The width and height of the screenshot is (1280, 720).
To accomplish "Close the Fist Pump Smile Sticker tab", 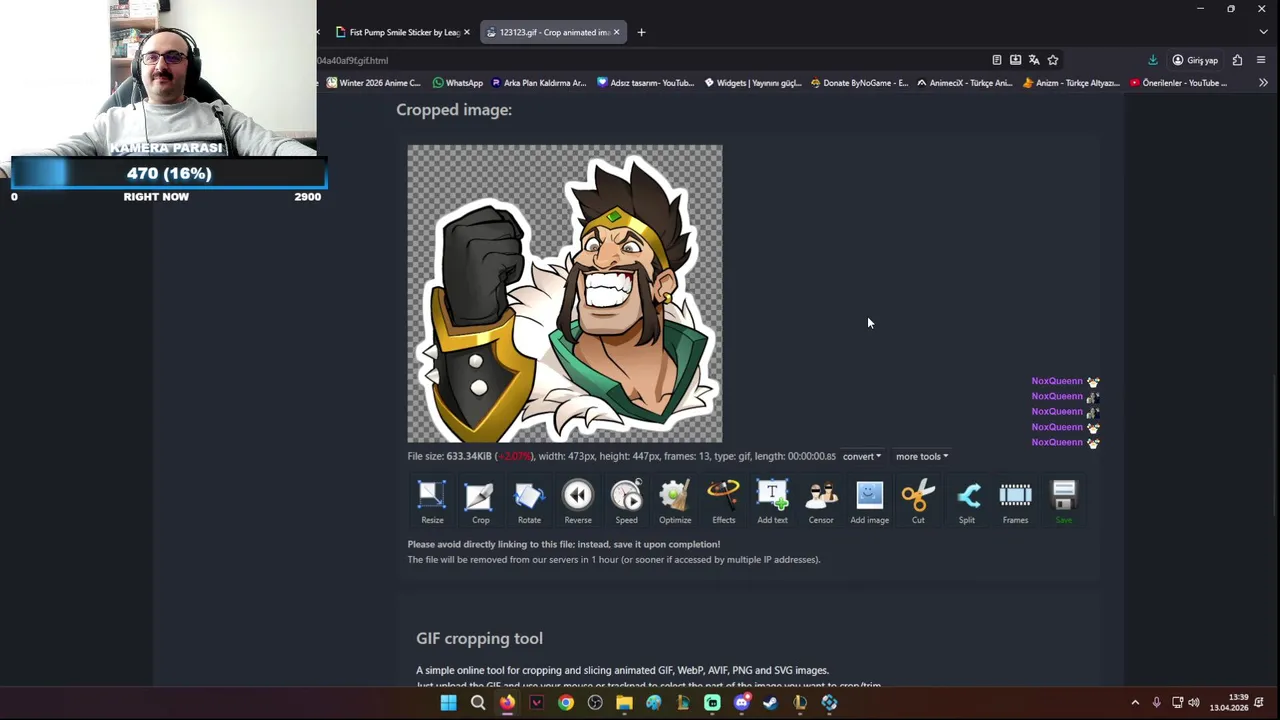I will coord(466,32).
